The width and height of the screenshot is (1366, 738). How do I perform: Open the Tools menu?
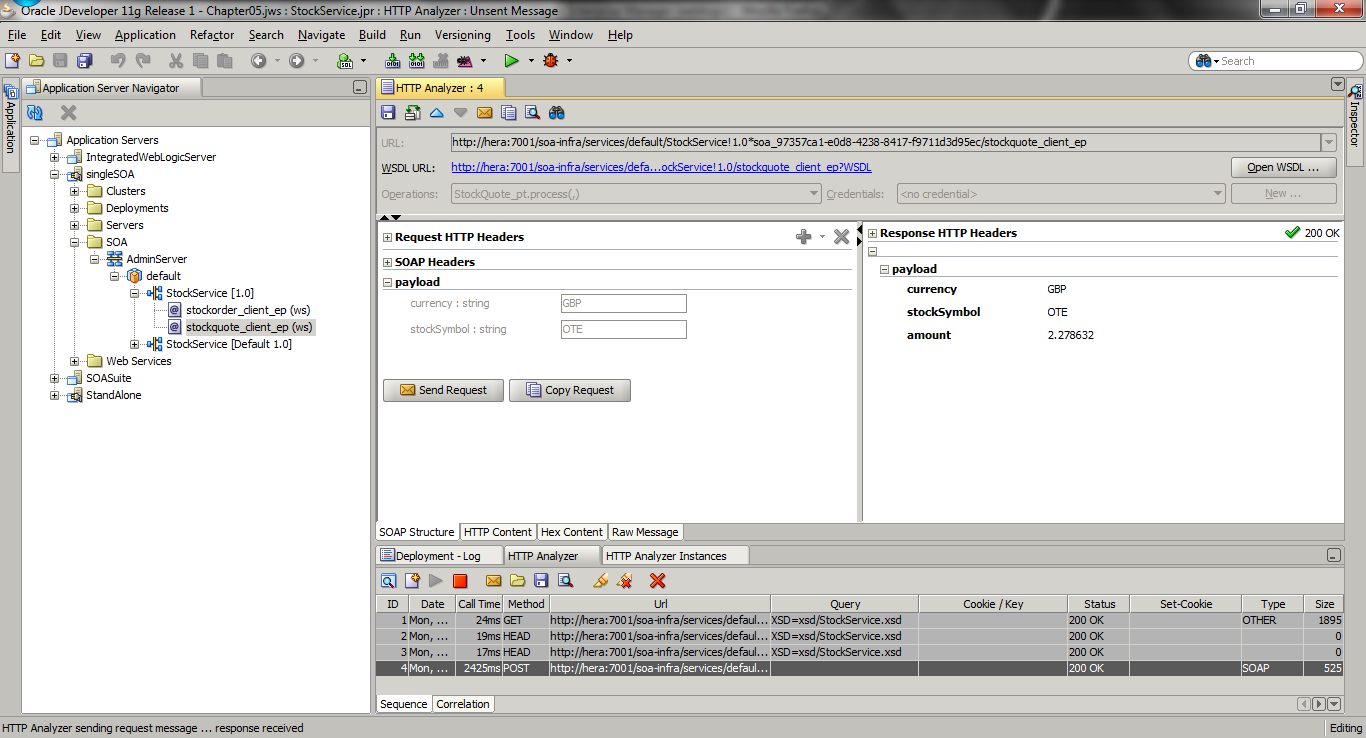tap(520, 35)
